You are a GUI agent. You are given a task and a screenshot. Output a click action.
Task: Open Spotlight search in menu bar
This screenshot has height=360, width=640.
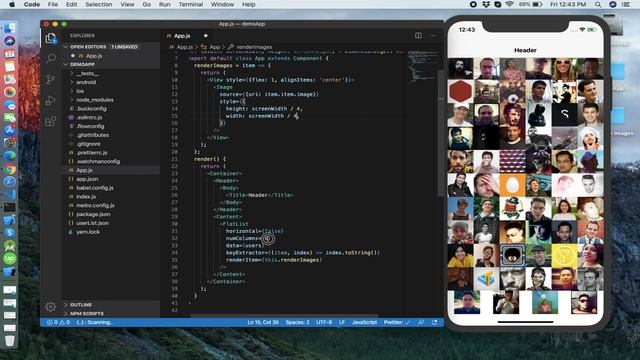coord(598,4)
